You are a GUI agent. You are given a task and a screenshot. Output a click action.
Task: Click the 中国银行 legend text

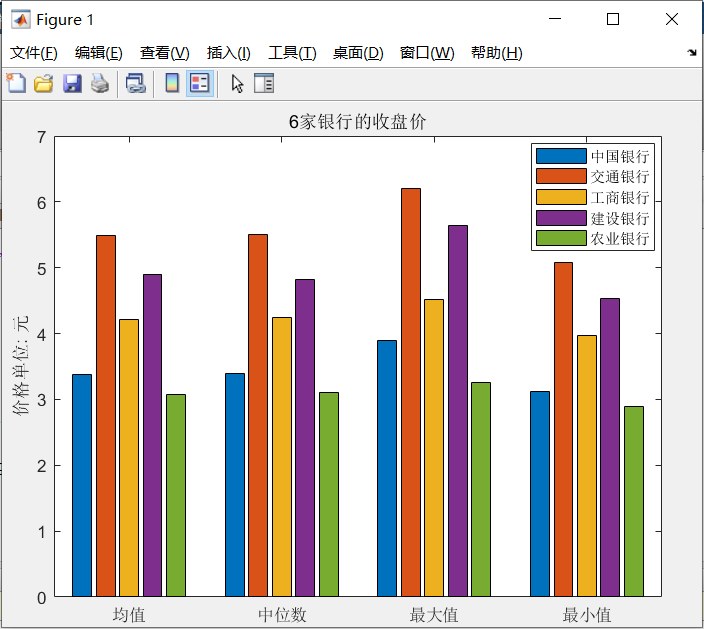tap(620, 156)
